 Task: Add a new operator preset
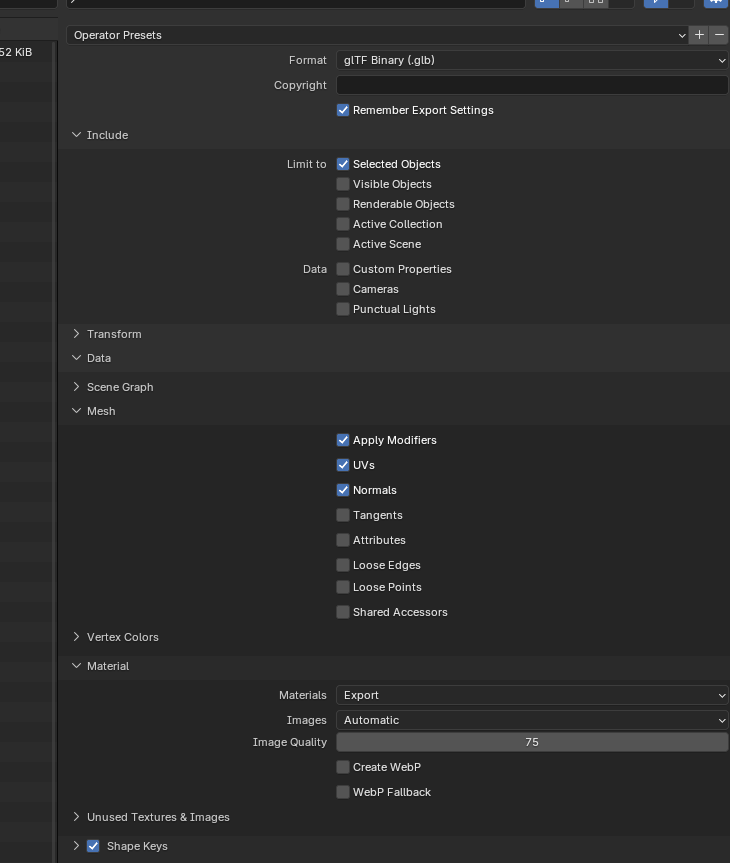[699, 35]
